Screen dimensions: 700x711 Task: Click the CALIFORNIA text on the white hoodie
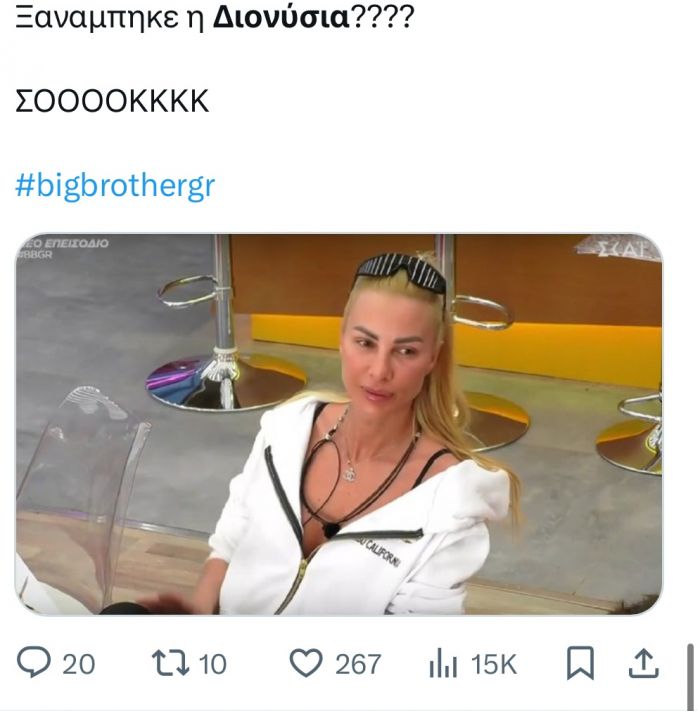click(x=382, y=553)
